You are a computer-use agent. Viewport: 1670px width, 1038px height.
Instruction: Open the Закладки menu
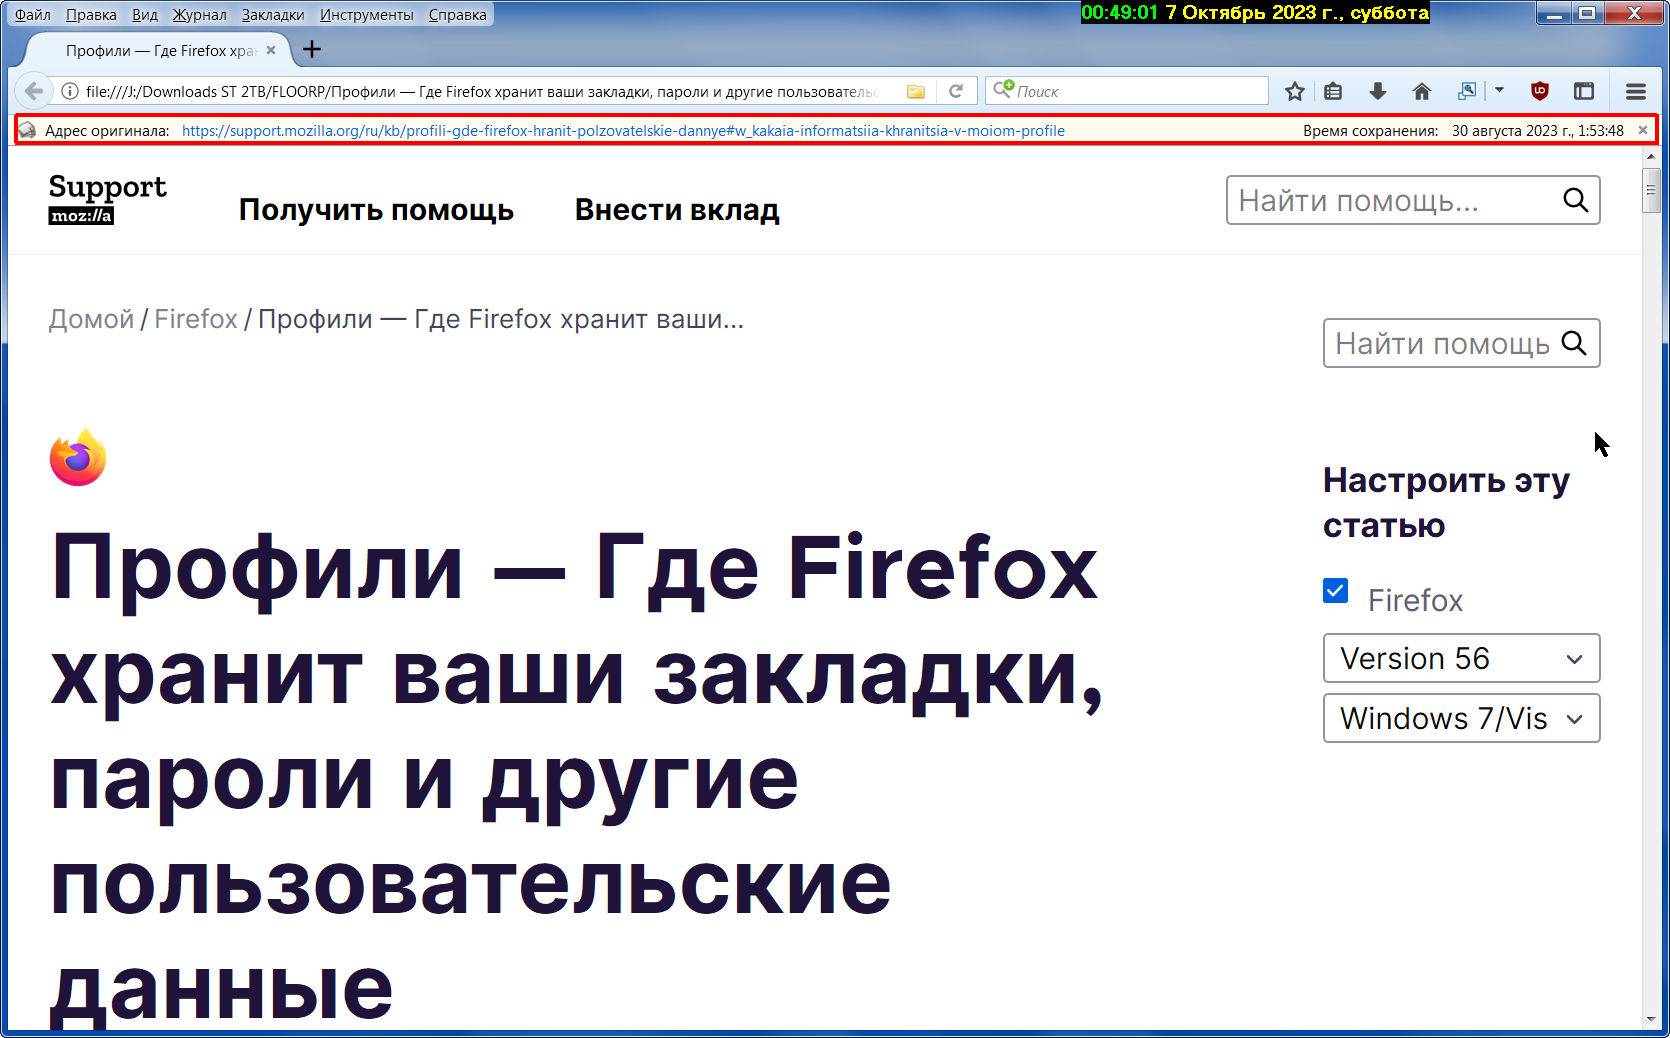click(x=273, y=14)
